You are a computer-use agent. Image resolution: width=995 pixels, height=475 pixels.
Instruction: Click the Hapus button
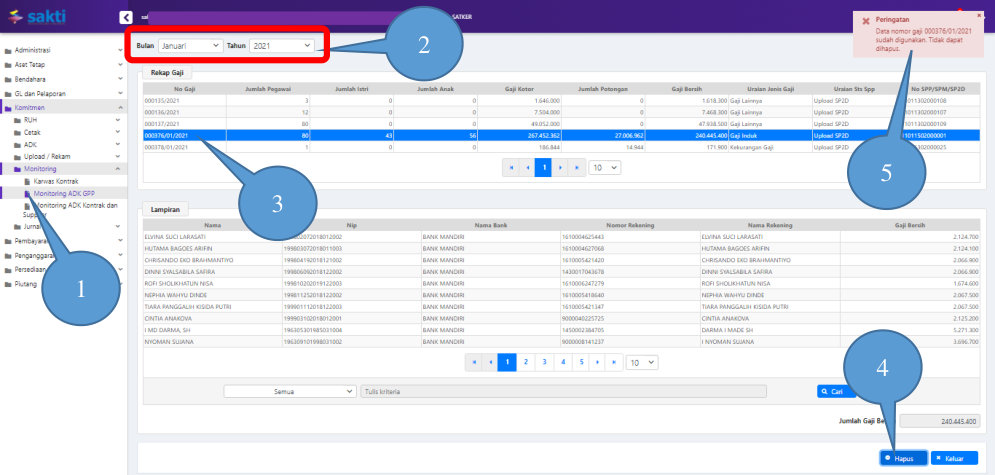(903, 458)
